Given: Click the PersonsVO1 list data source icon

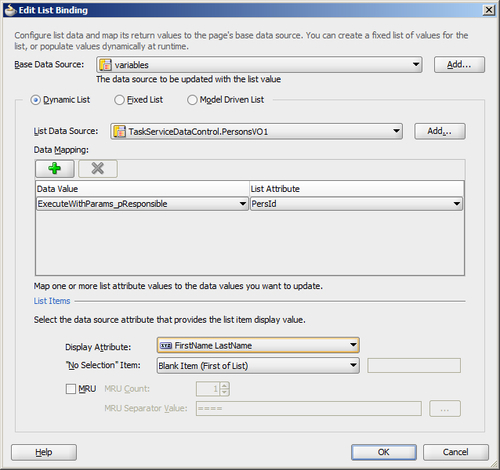Looking at the screenshot, I should click(x=120, y=131).
